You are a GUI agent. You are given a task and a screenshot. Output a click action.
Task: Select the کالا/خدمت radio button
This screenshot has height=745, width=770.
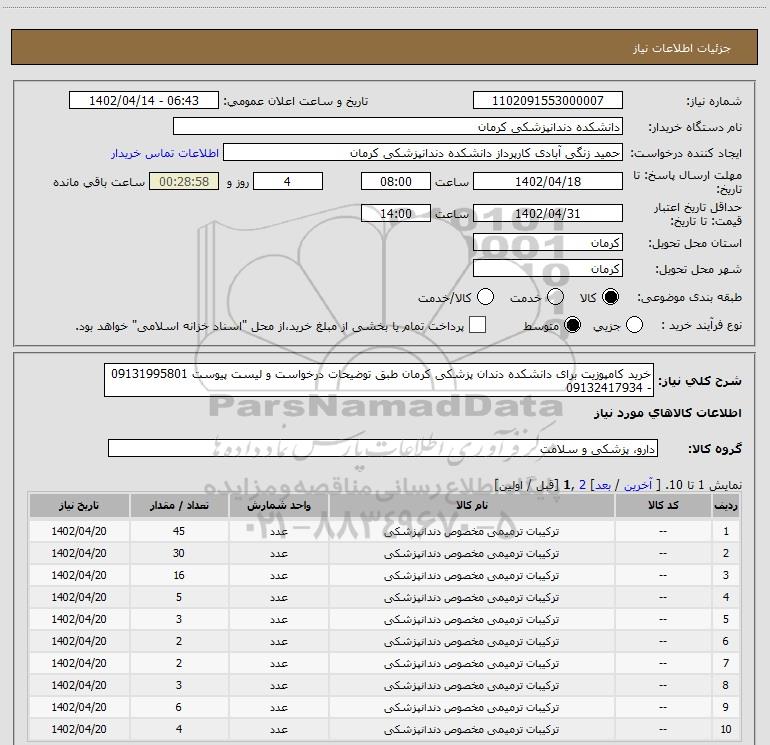pyautogui.click(x=486, y=297)
